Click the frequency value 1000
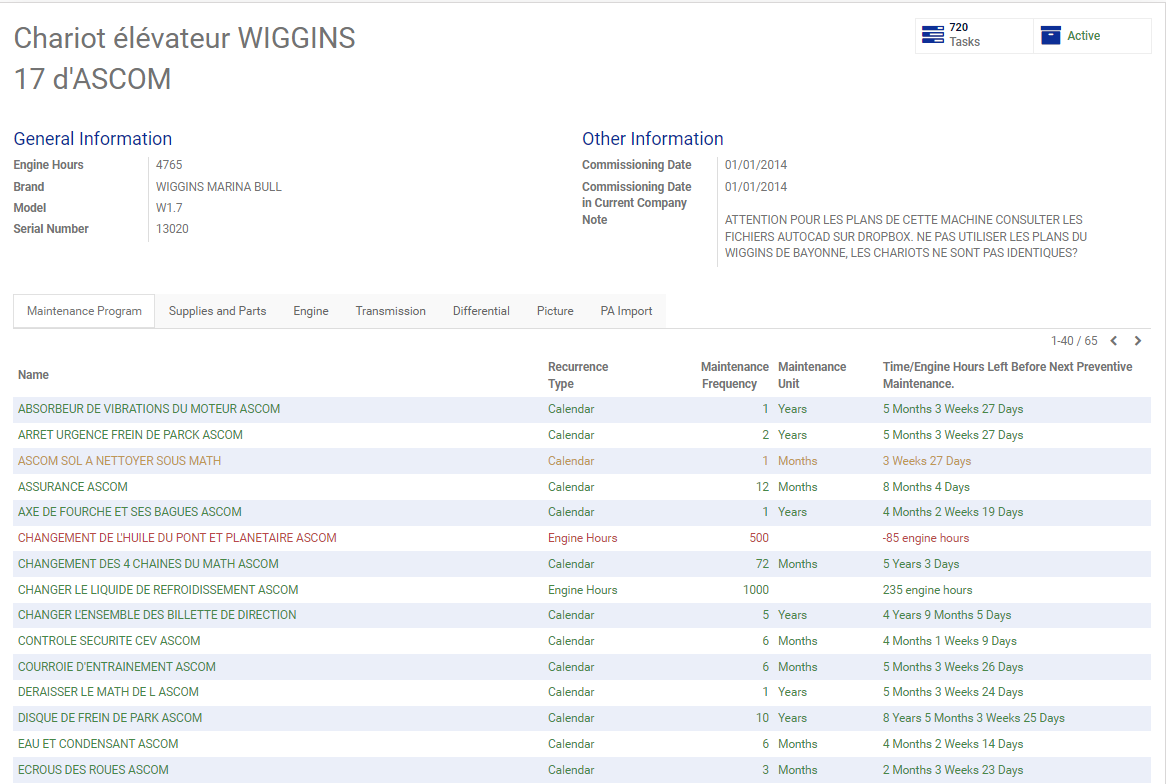 (756, 590)
